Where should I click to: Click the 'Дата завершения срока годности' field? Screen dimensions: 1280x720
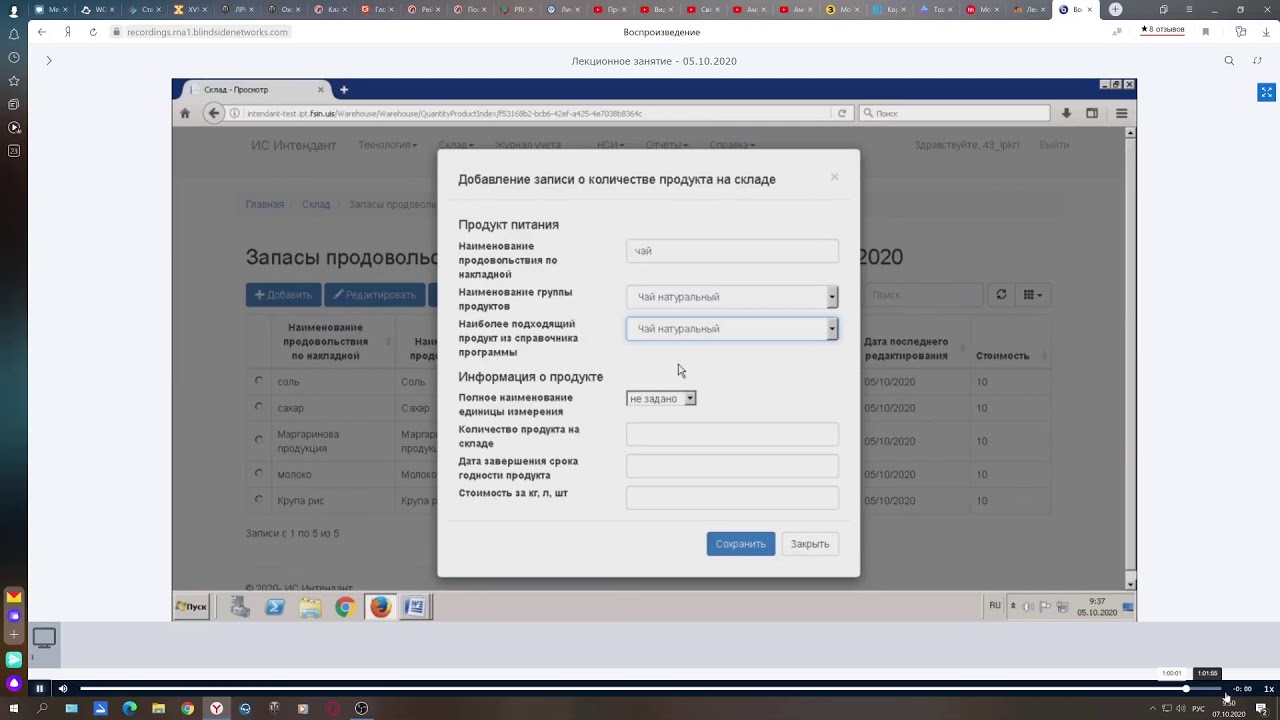[732, 466]
